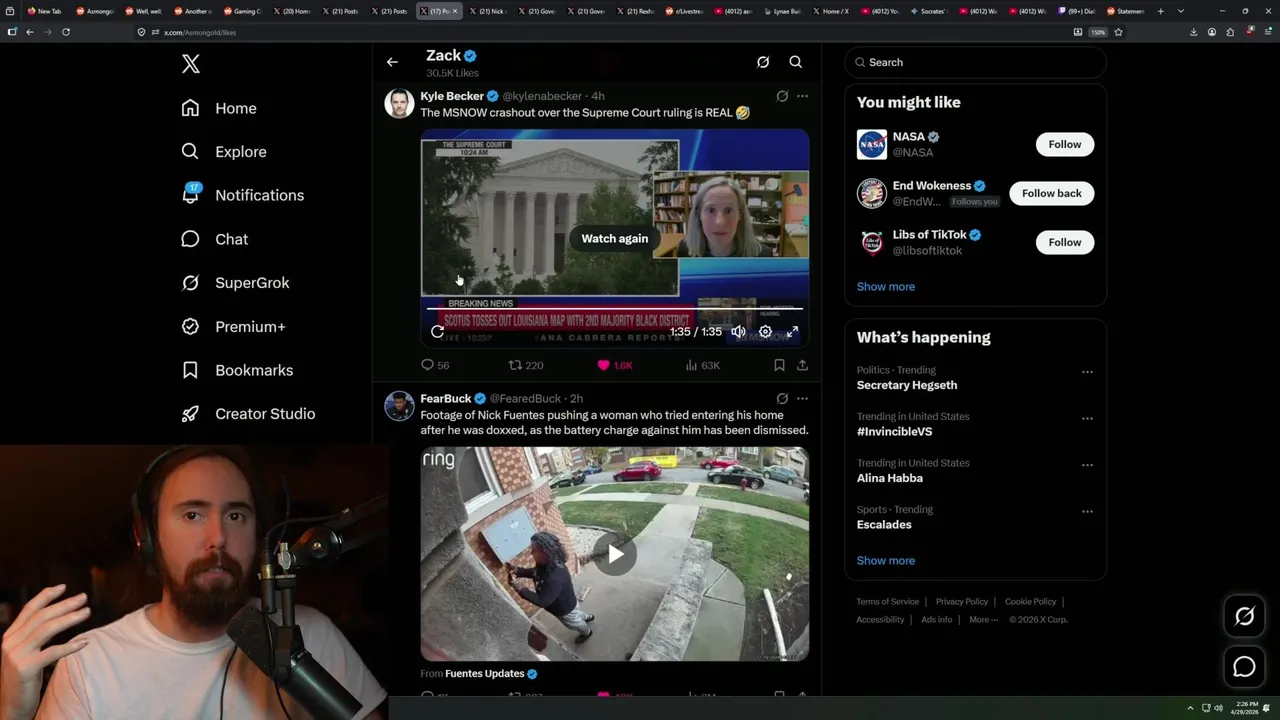The height and width of the screenshot is (720, 1280).
Task: Click Show more under What's happening
Action: click(x=886, y=560)
